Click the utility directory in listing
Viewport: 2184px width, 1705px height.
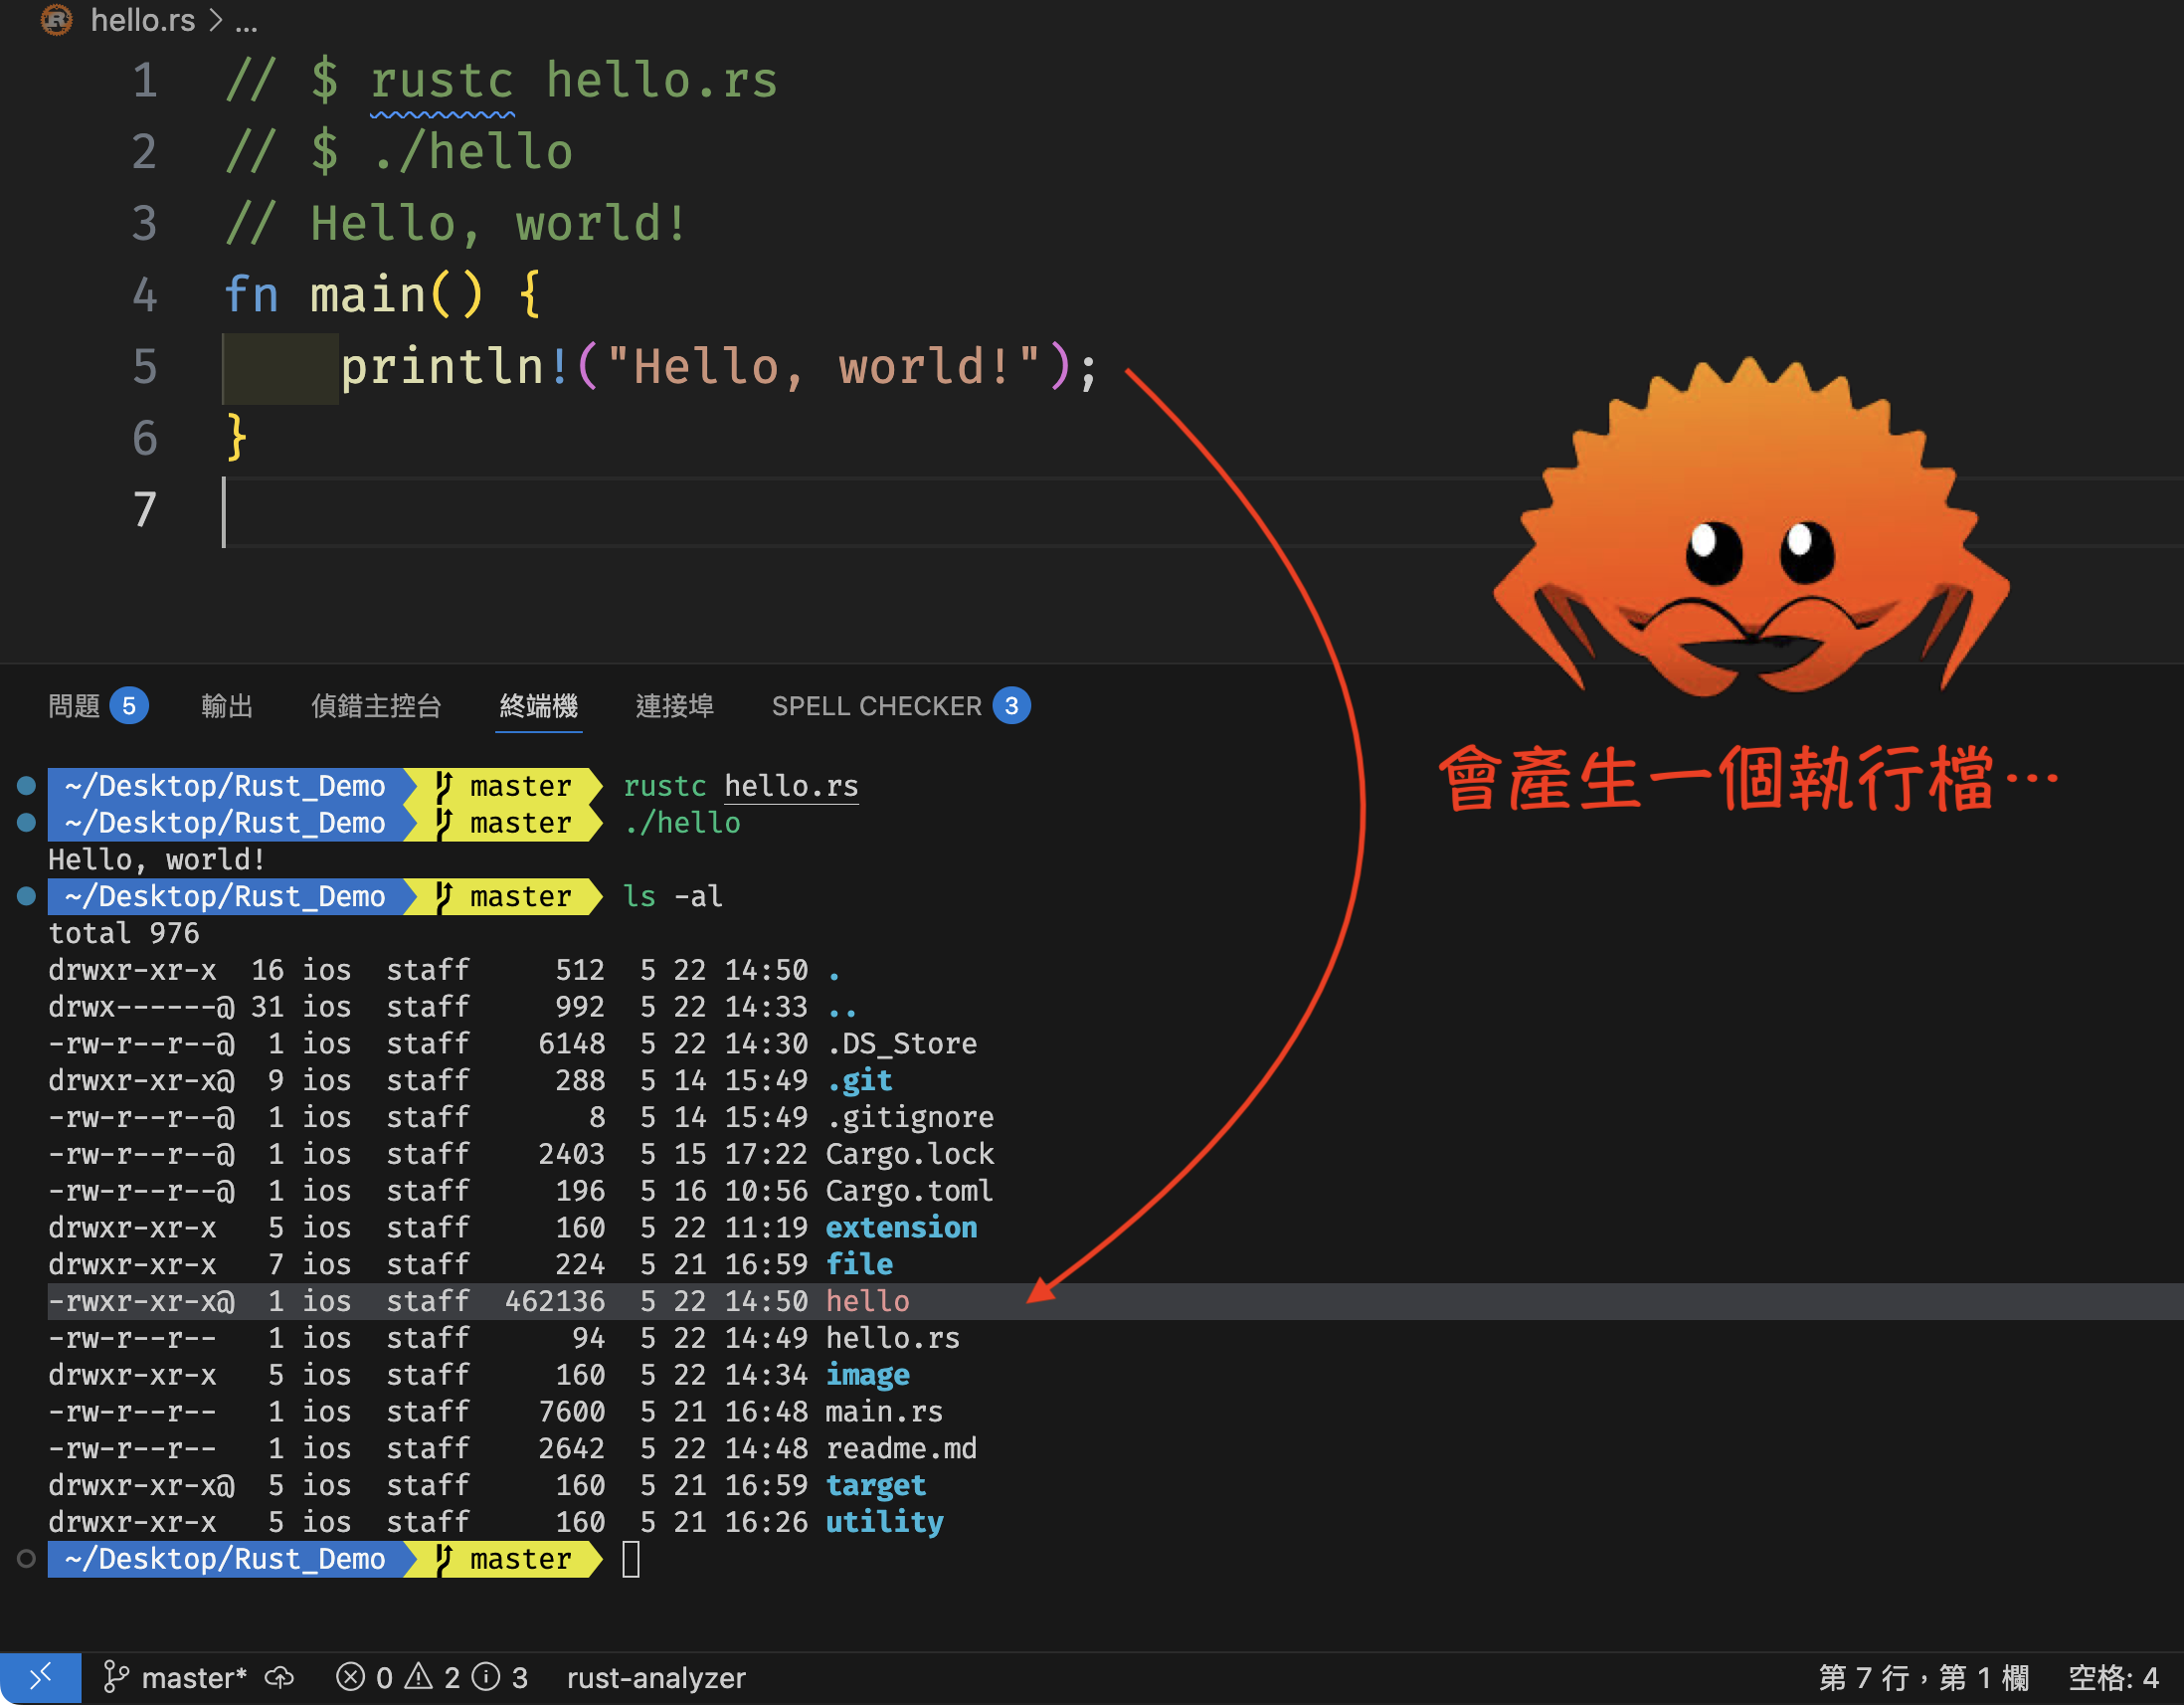click(x=885, y=1522)
